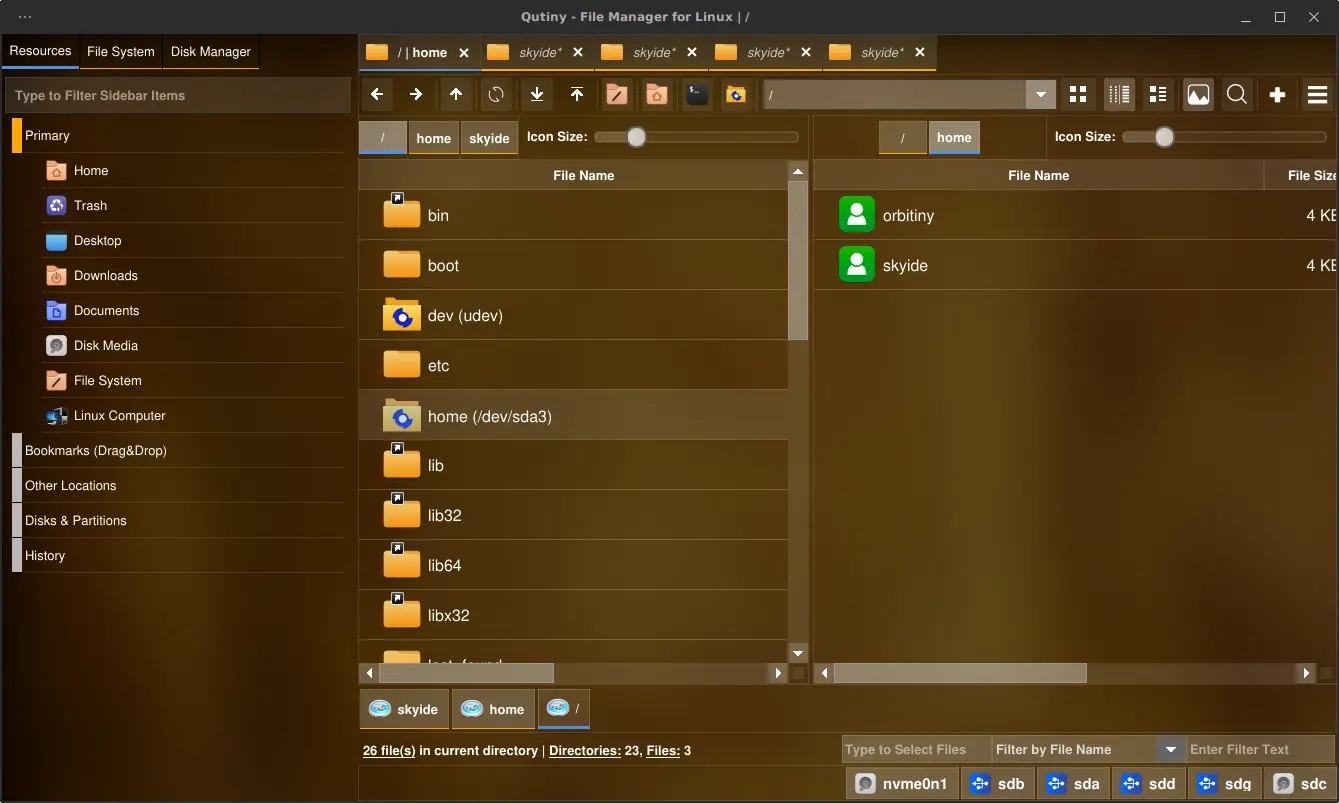Open the terminal from the toolbar
The image size is (1339, 803).
point(697,95)
